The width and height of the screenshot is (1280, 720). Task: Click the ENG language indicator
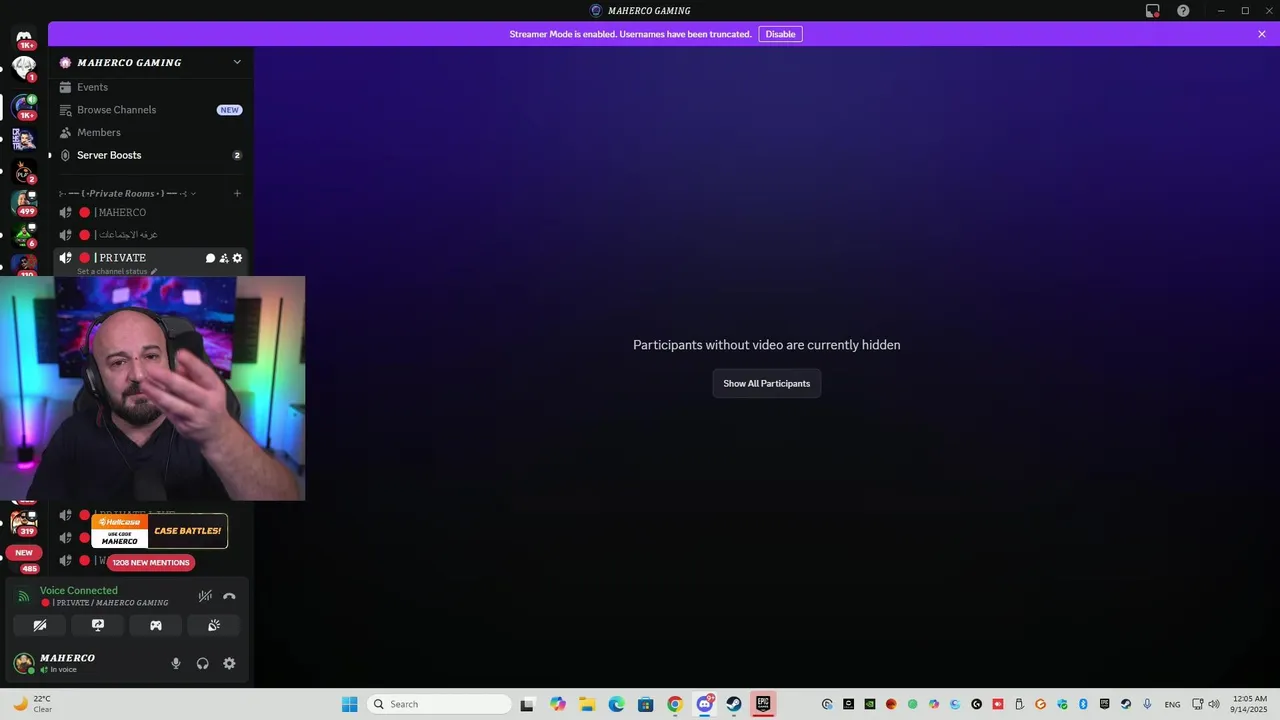[1173, 704]
